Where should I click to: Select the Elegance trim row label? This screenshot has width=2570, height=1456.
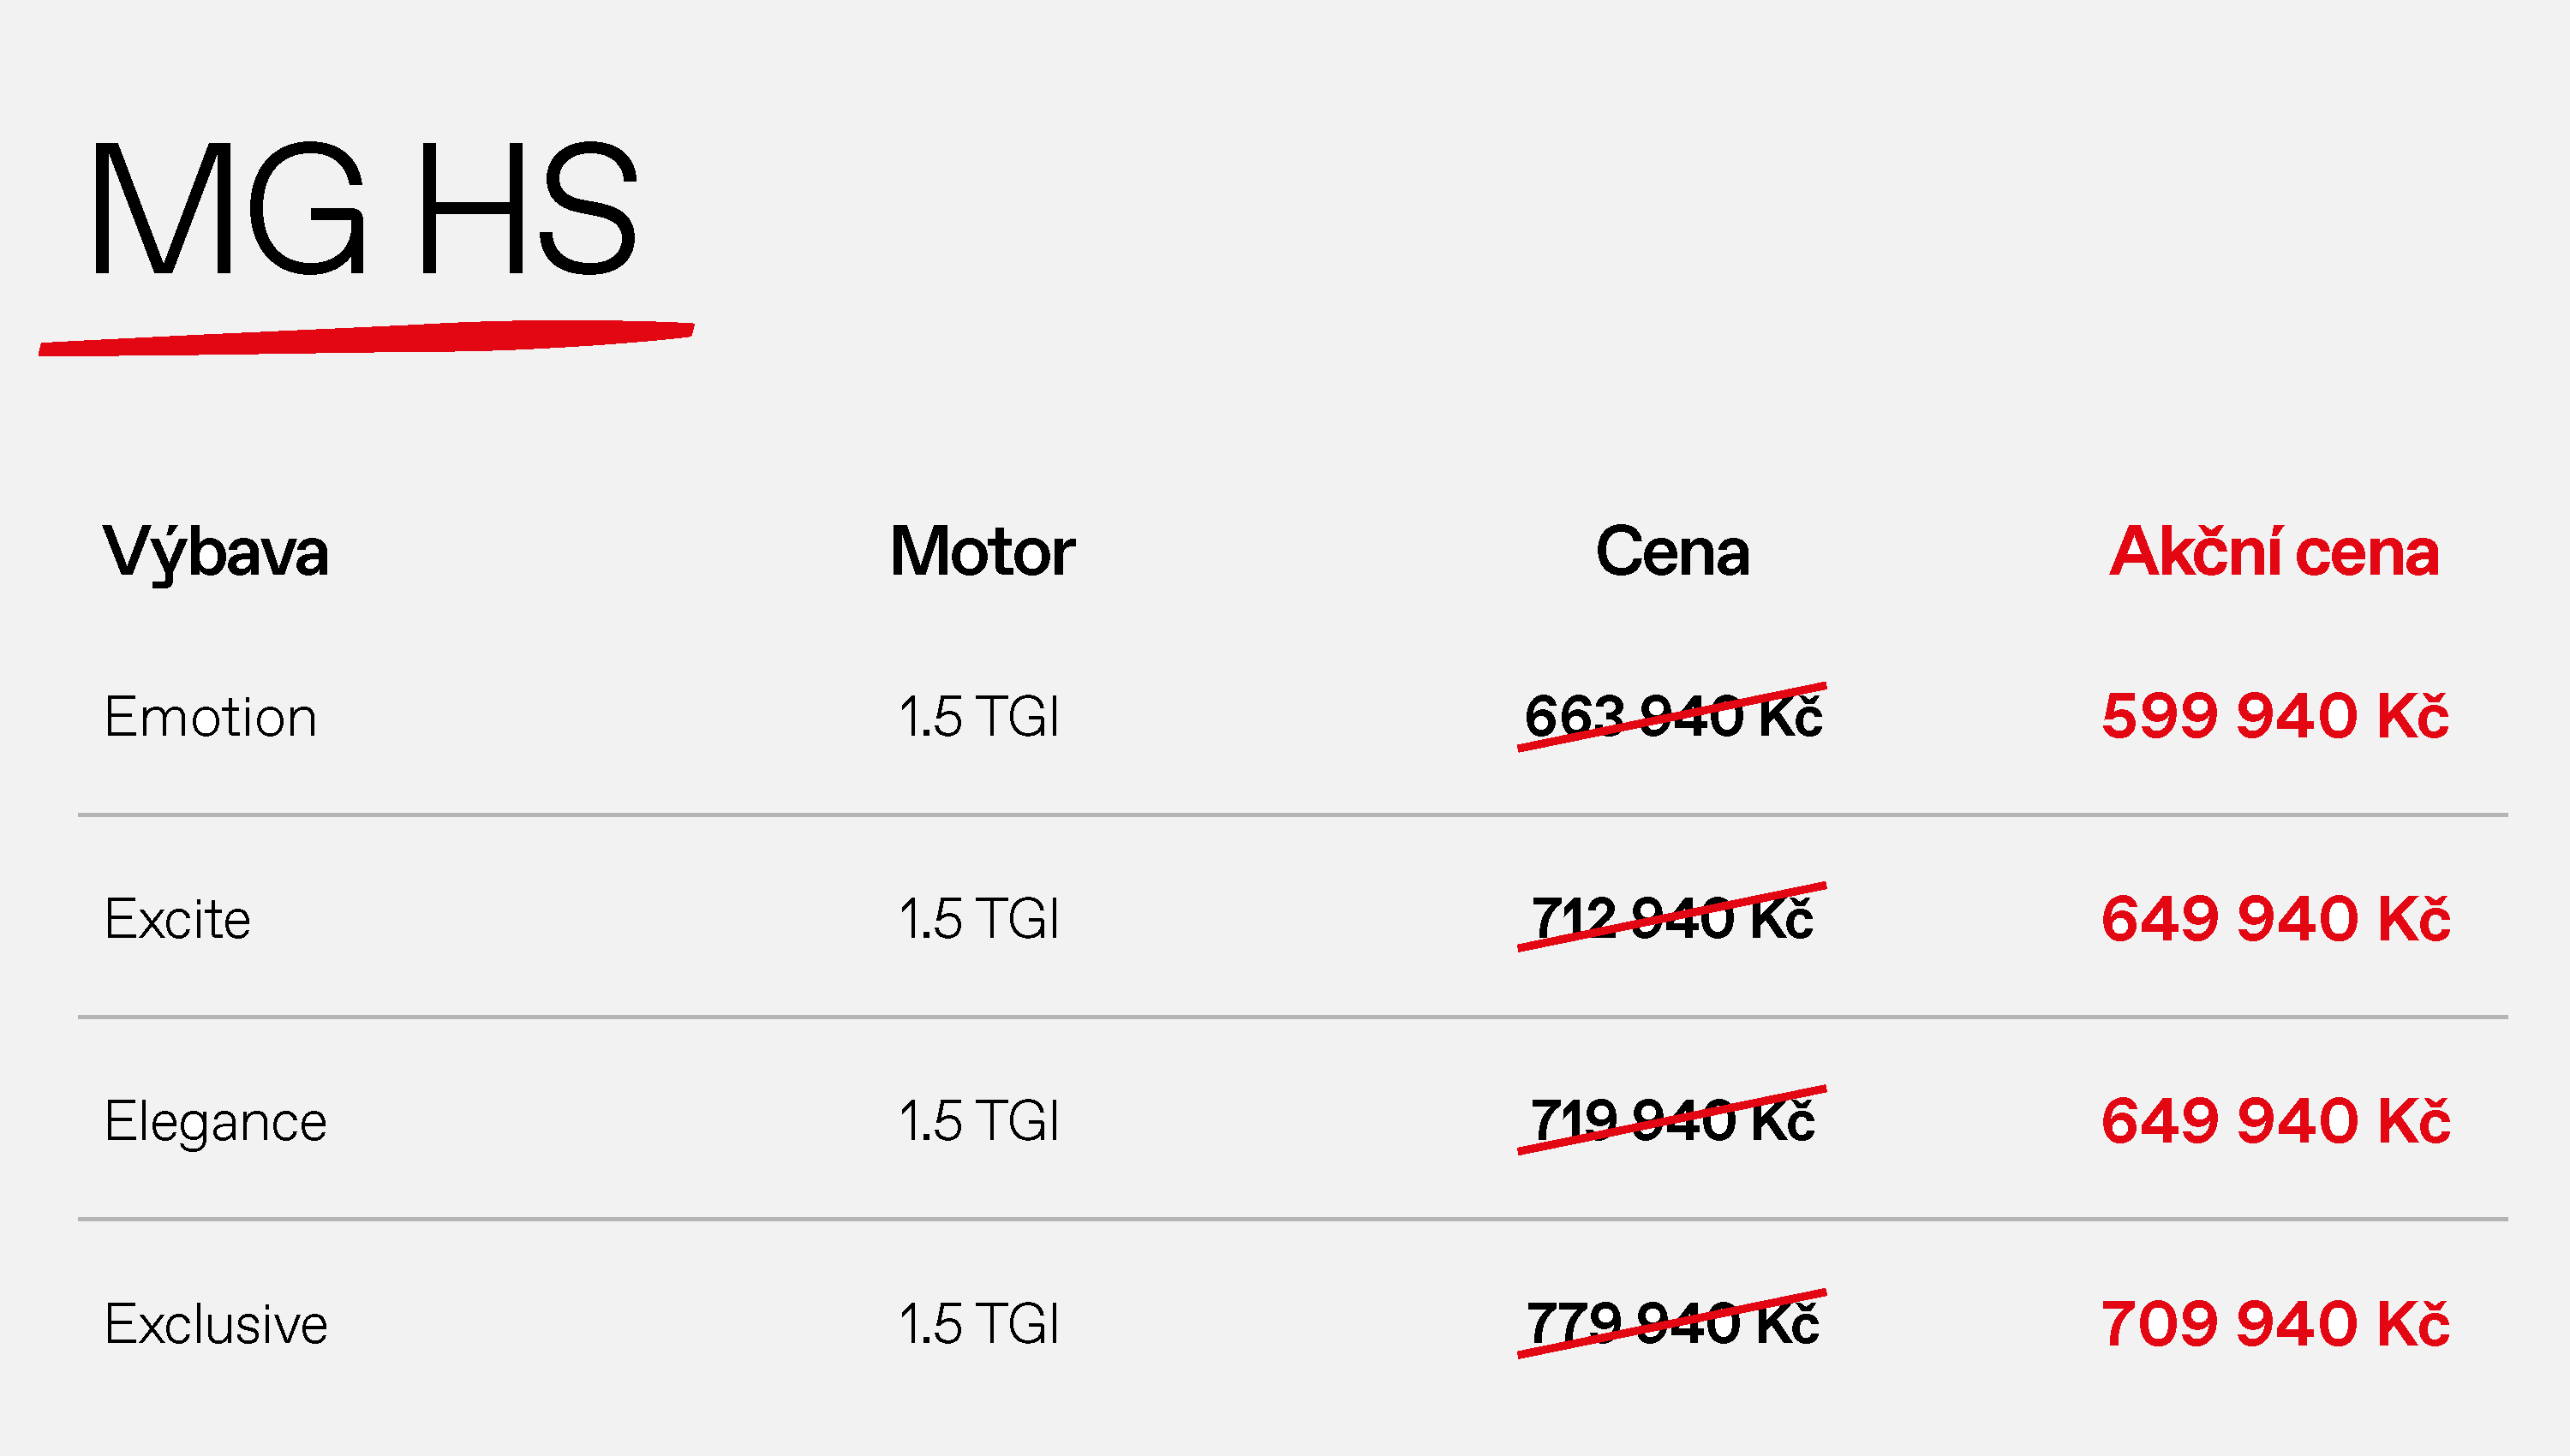pos(215,1123)
